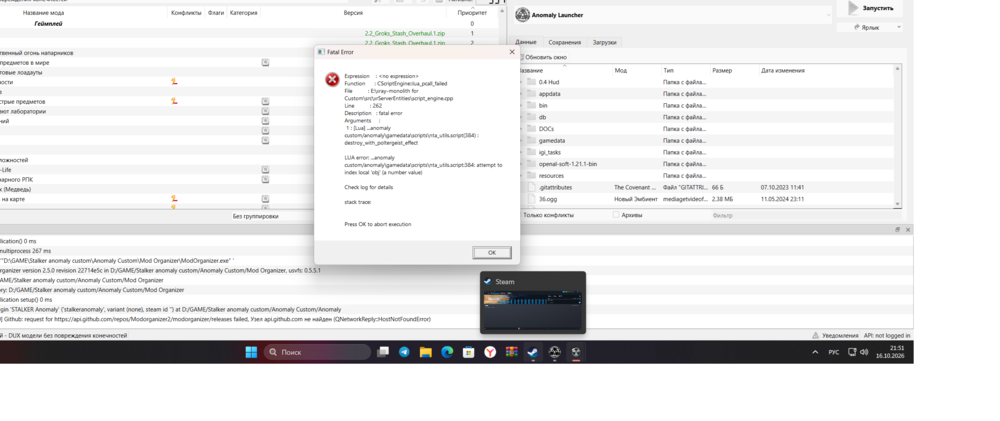
Task: Select the .gitattributes file icon
Action: pos(532,188)
